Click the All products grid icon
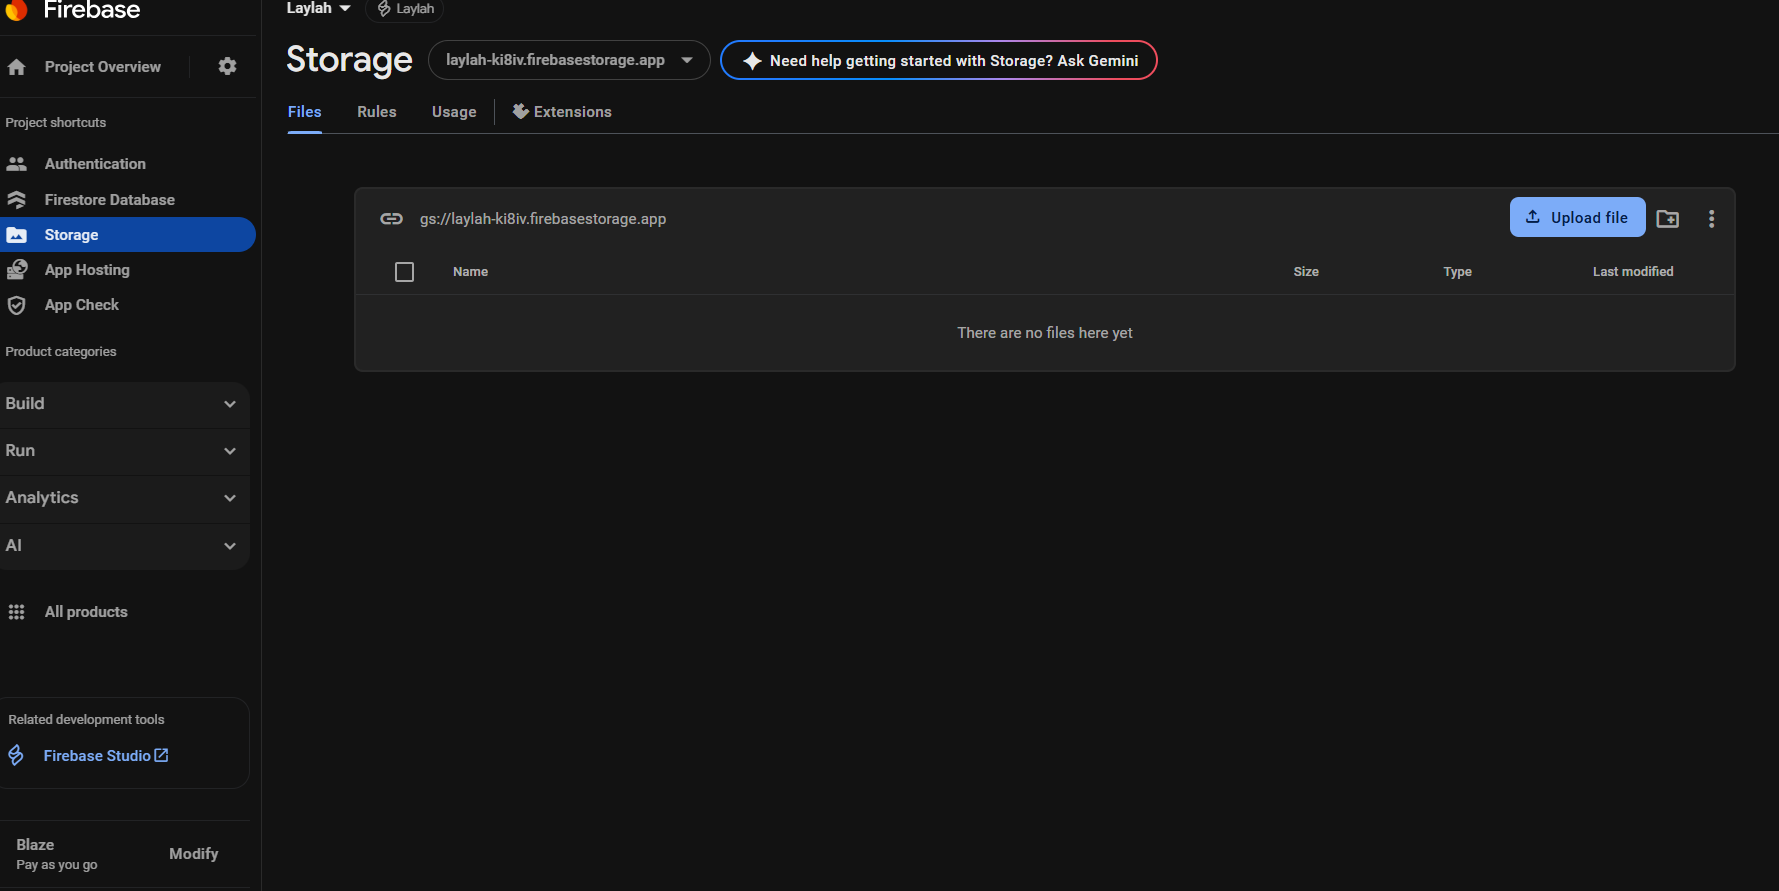1779x891 pixels. coord(17,612)
